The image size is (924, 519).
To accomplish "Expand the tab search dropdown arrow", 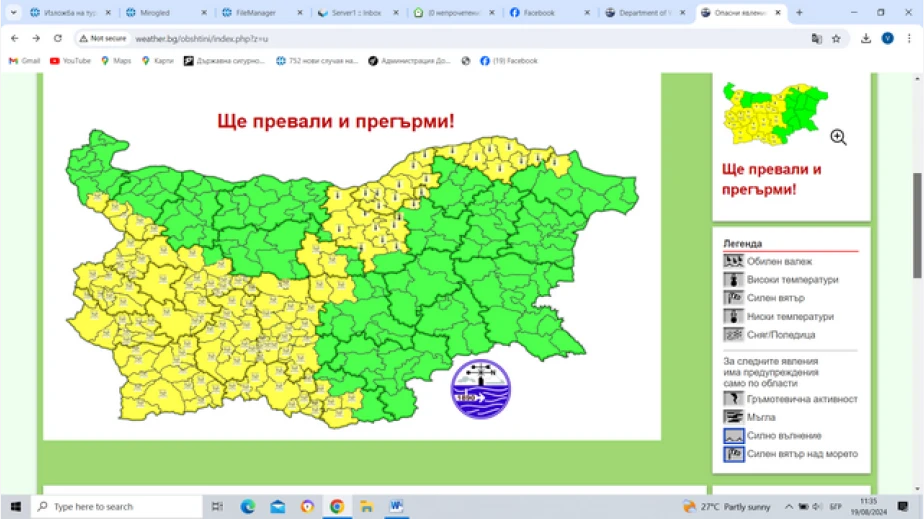I will tap(13, 13).
